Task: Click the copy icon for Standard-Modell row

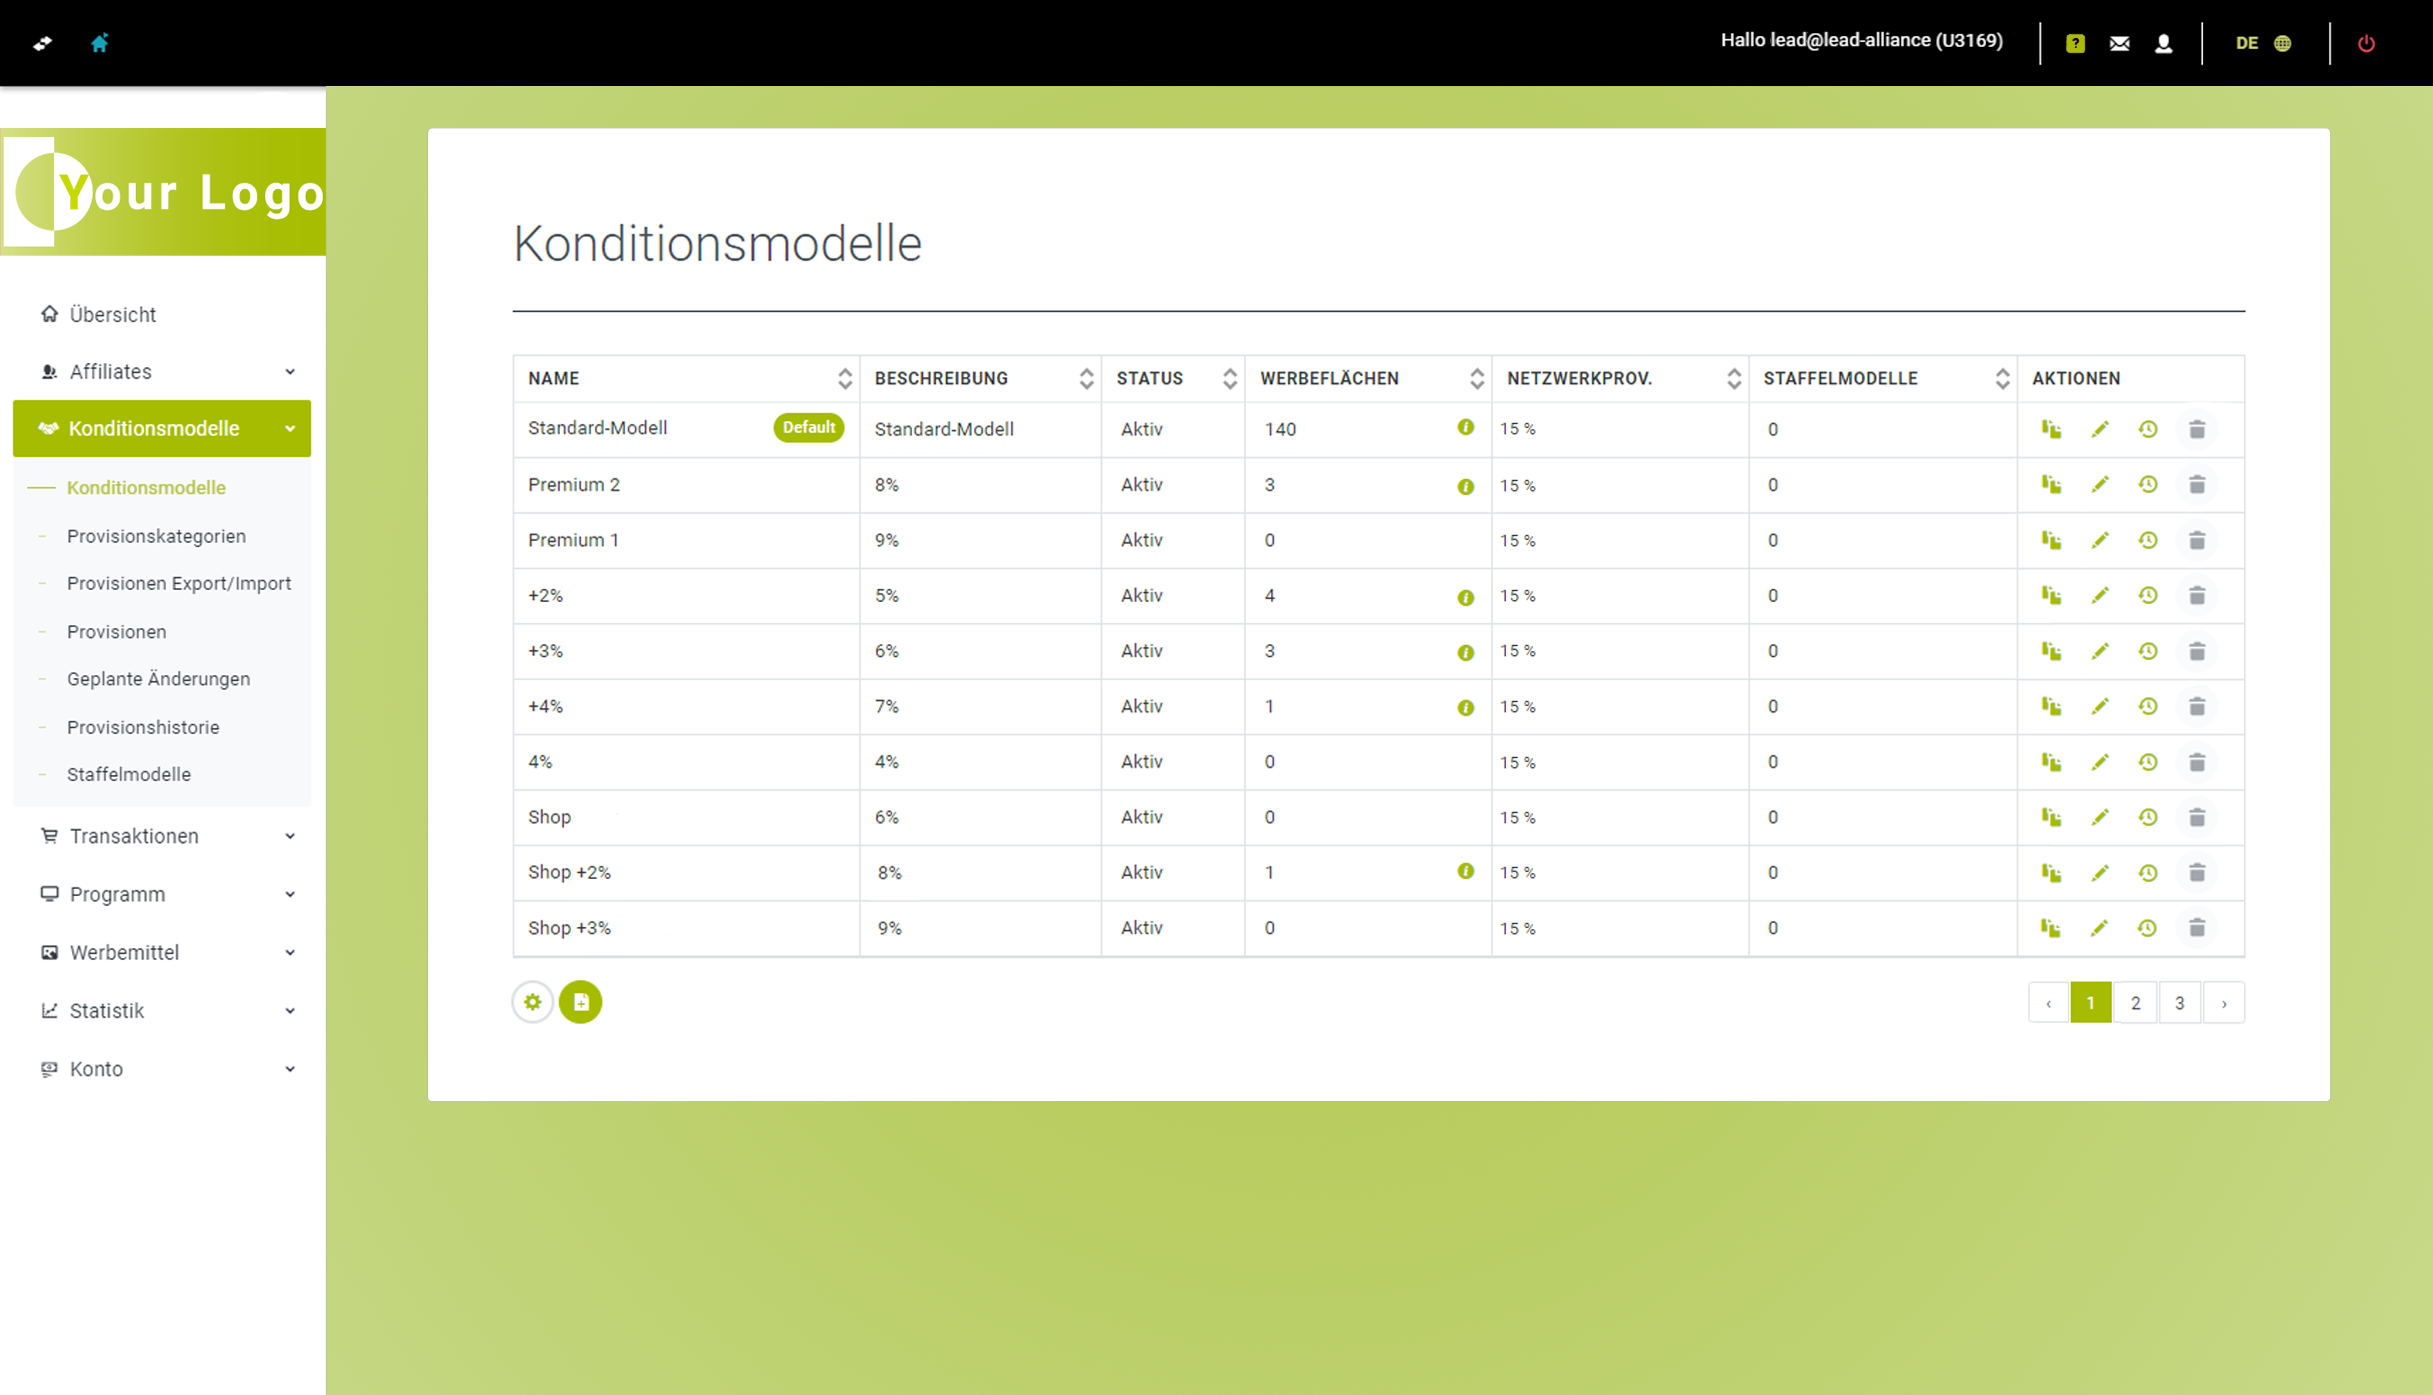Action: 2051,429
